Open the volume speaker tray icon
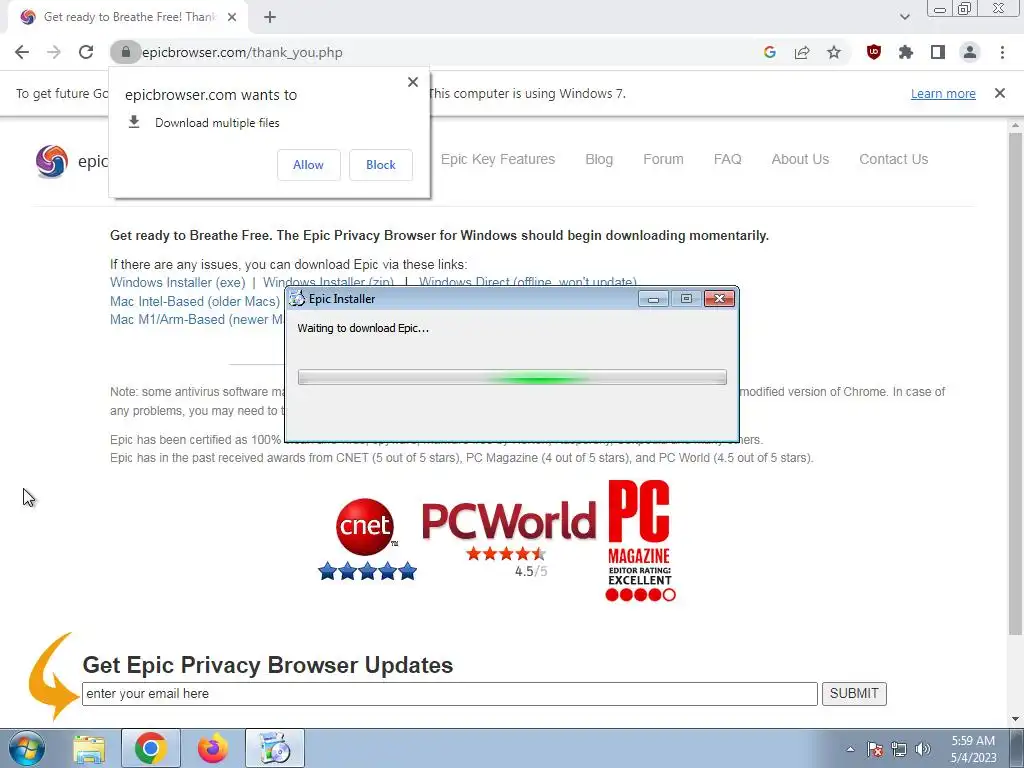 click(923, 749)
